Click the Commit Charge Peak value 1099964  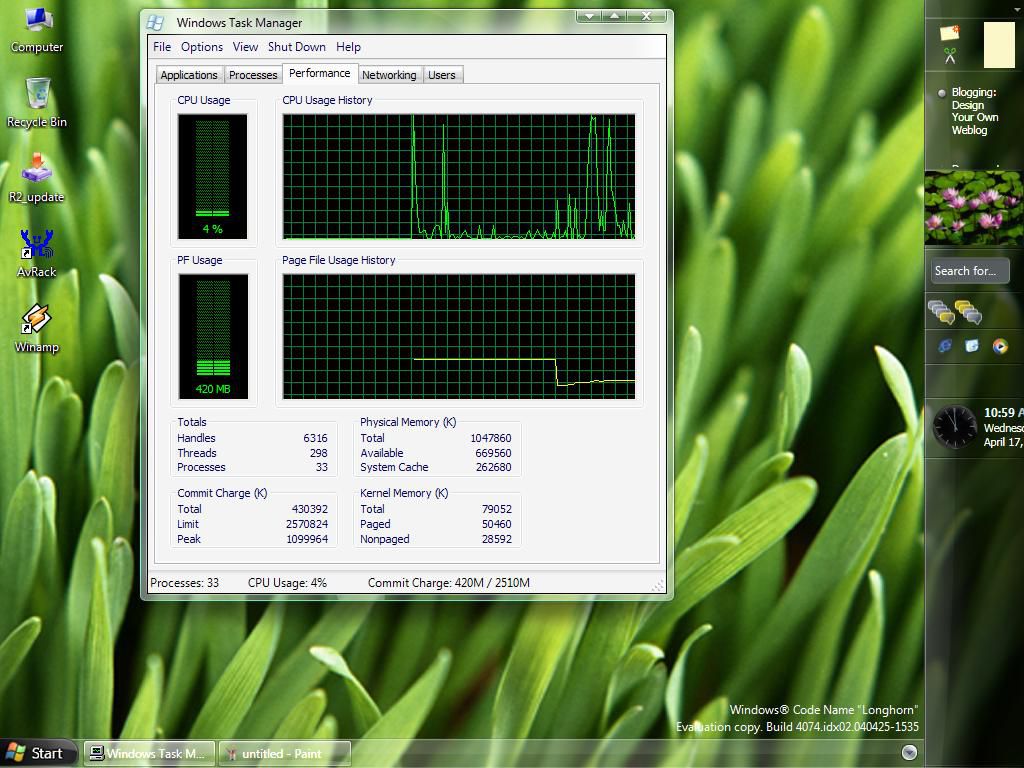click(307, 539)
